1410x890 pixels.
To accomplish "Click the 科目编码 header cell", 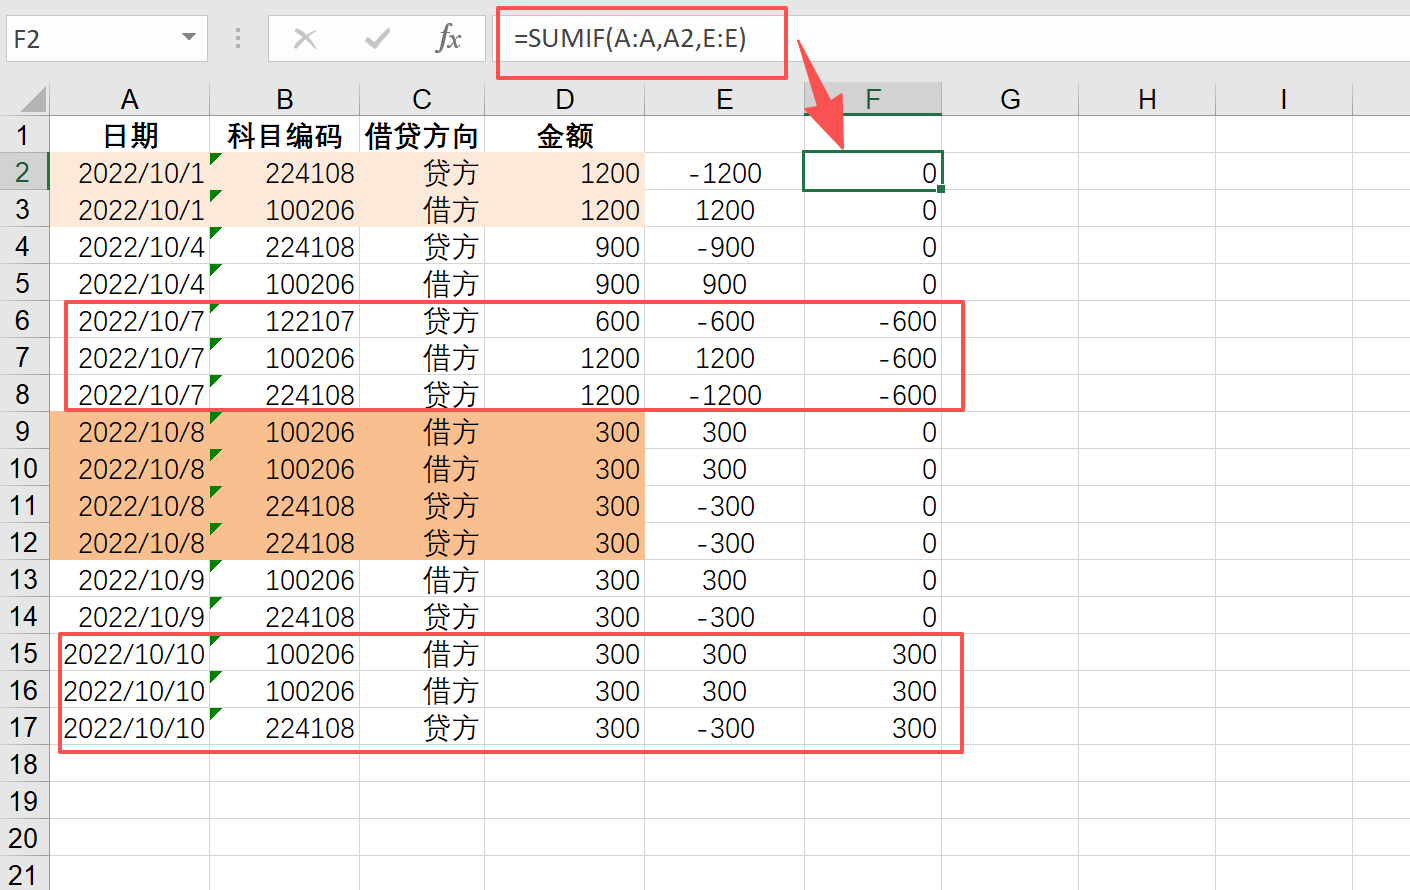I will point(284,136).
